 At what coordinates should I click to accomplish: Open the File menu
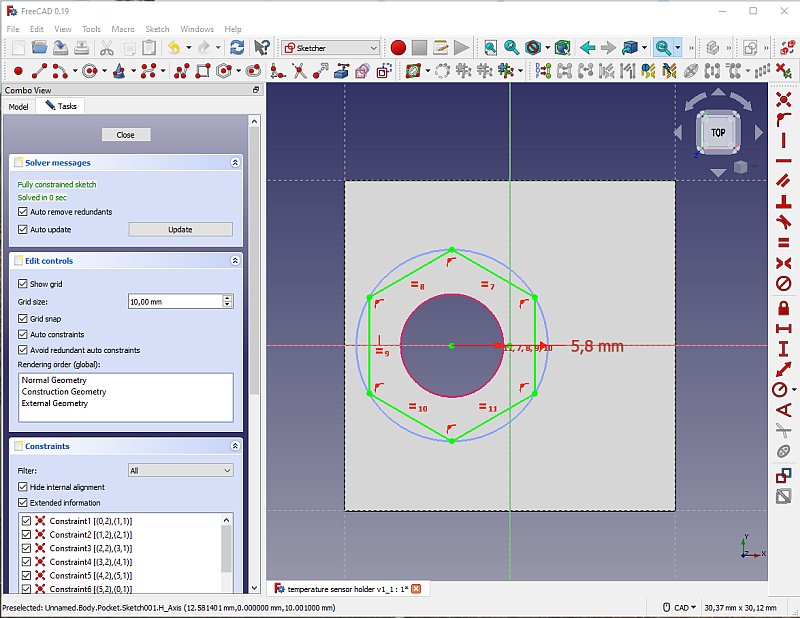pos(13,29)
